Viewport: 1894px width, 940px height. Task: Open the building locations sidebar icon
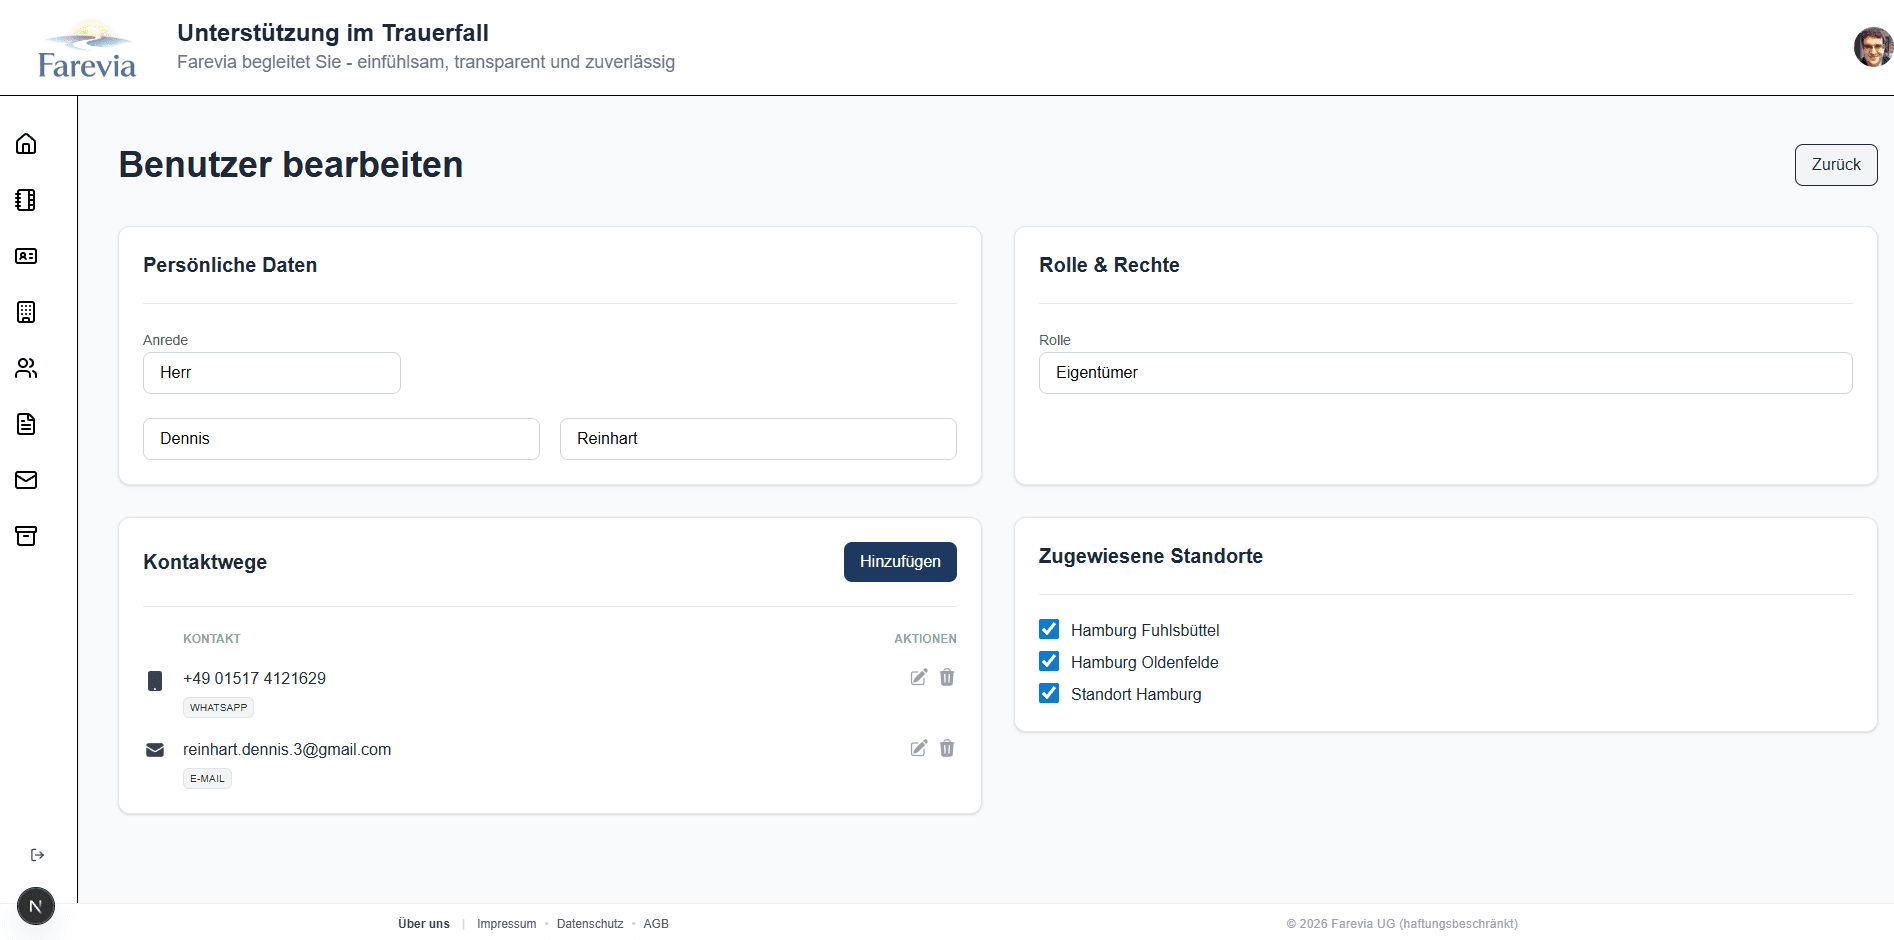pos(26,312)
